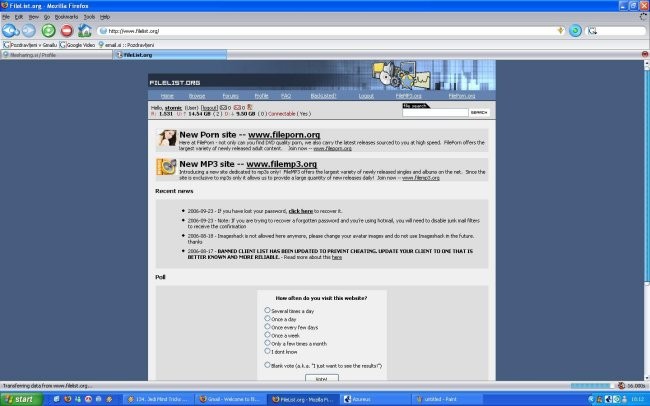
Task: Select I dont know poll option
Action: 267,351
